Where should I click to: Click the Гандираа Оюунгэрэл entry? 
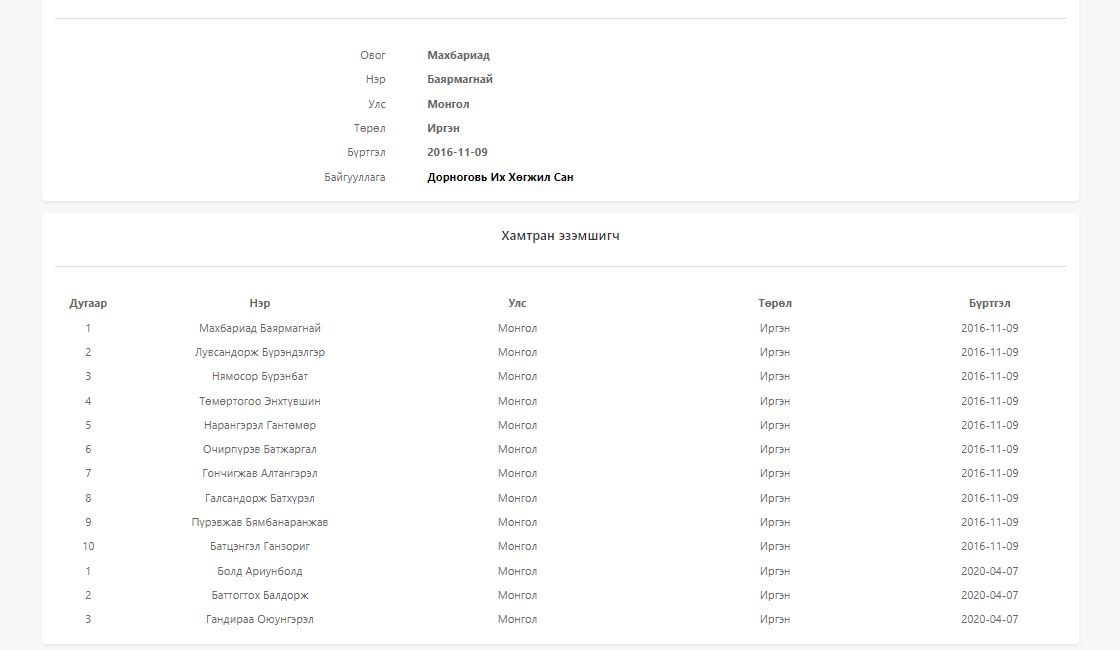(260, 619)
